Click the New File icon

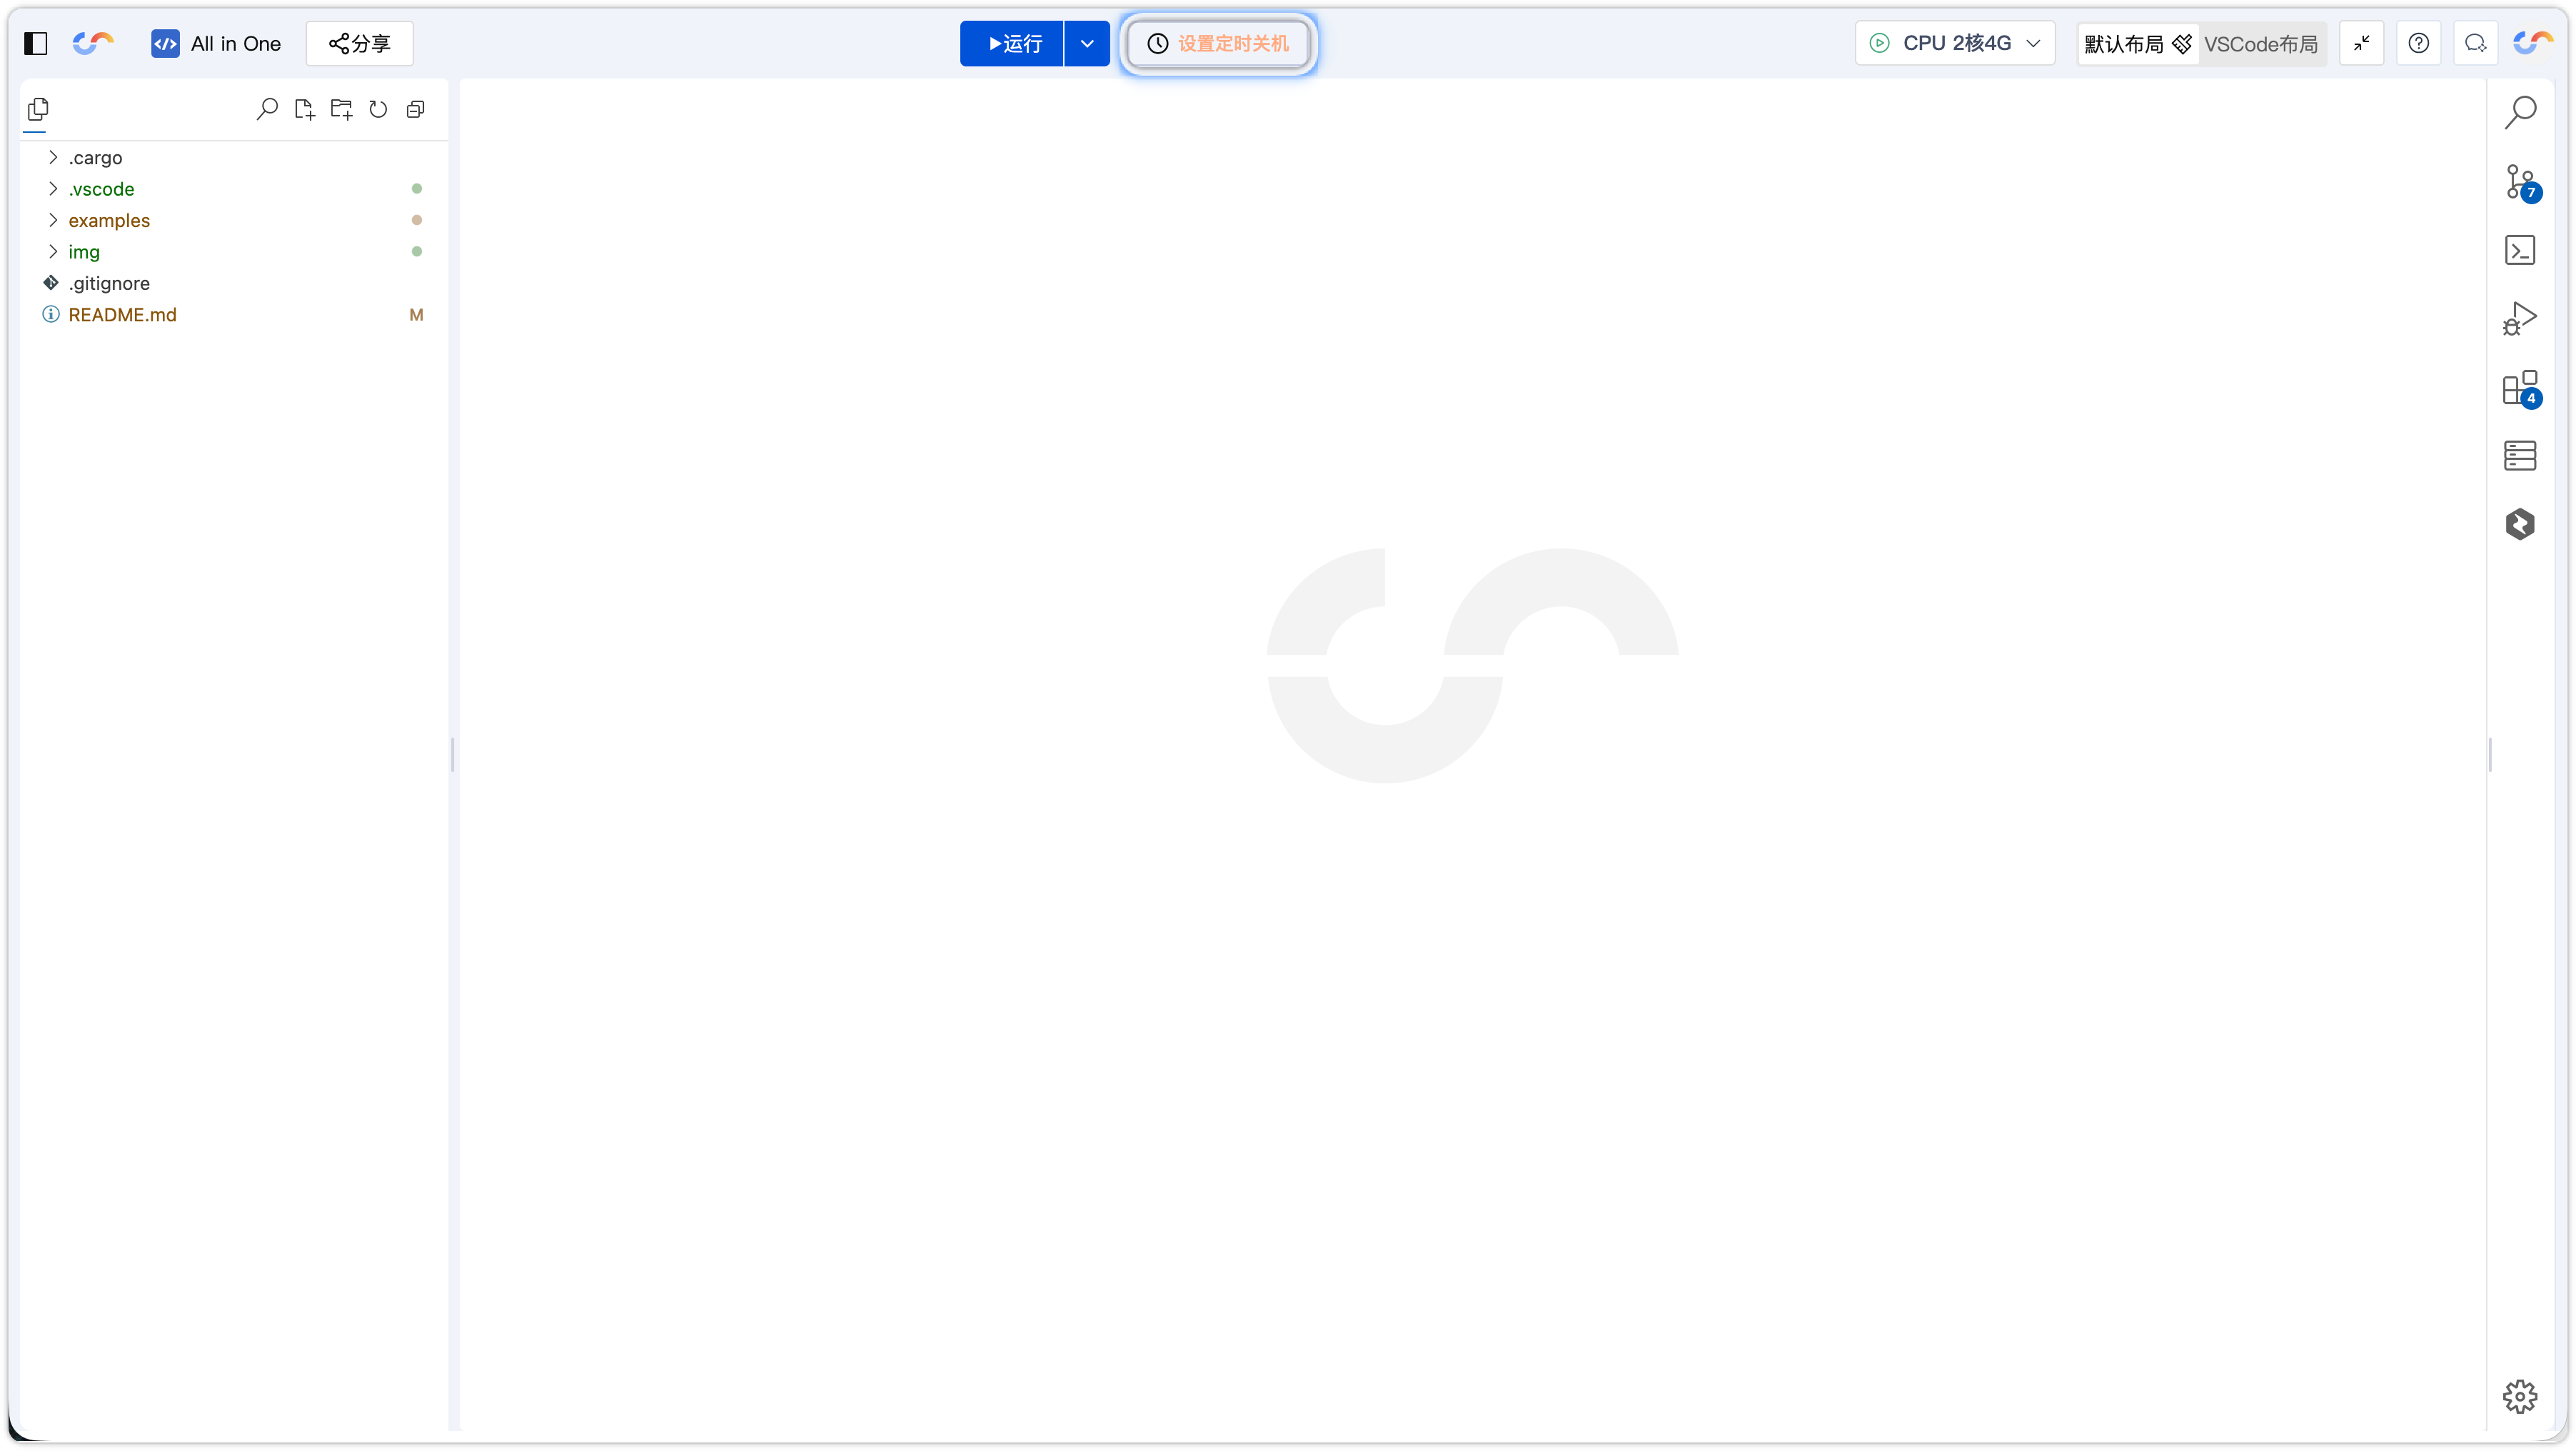(304, 109)
